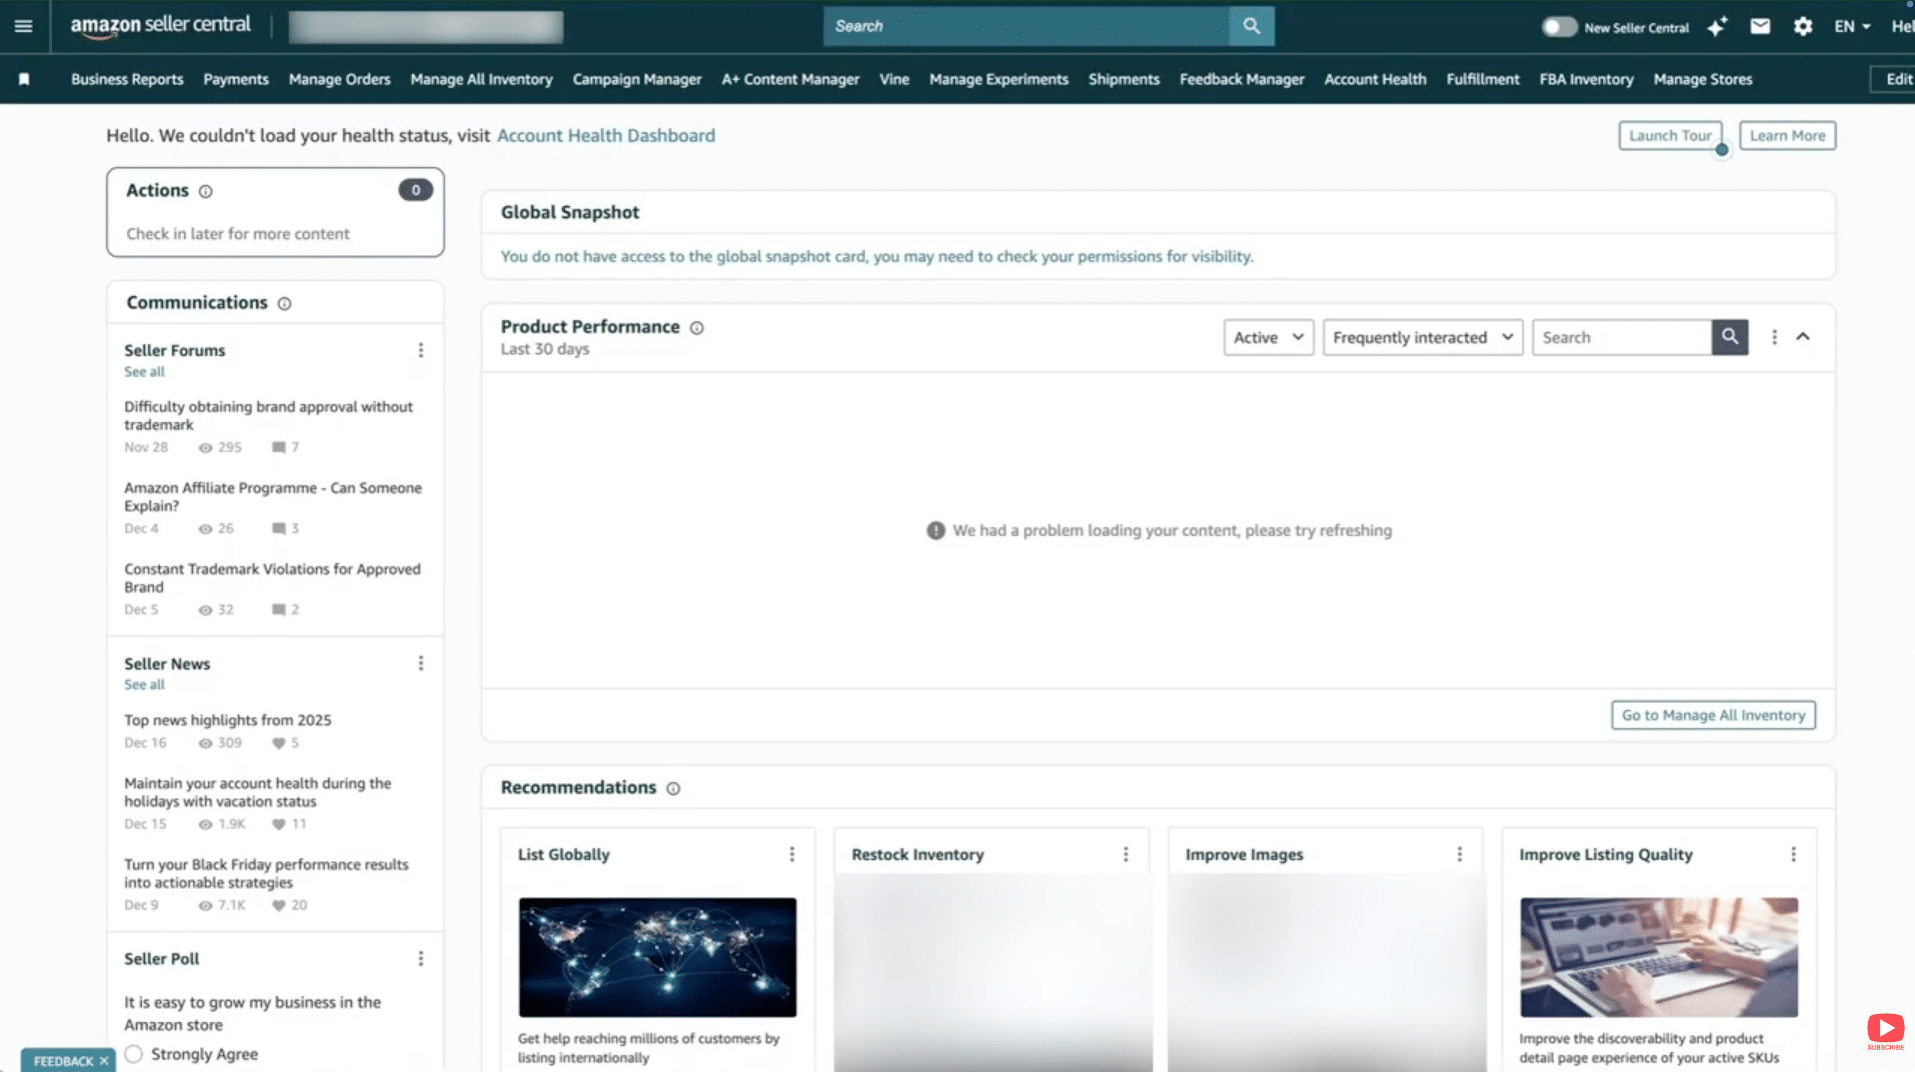Open Feedback Manager from the navigation bar
The height and width of the screenshot is (1072, 1915).
(x=1241, y=79)
